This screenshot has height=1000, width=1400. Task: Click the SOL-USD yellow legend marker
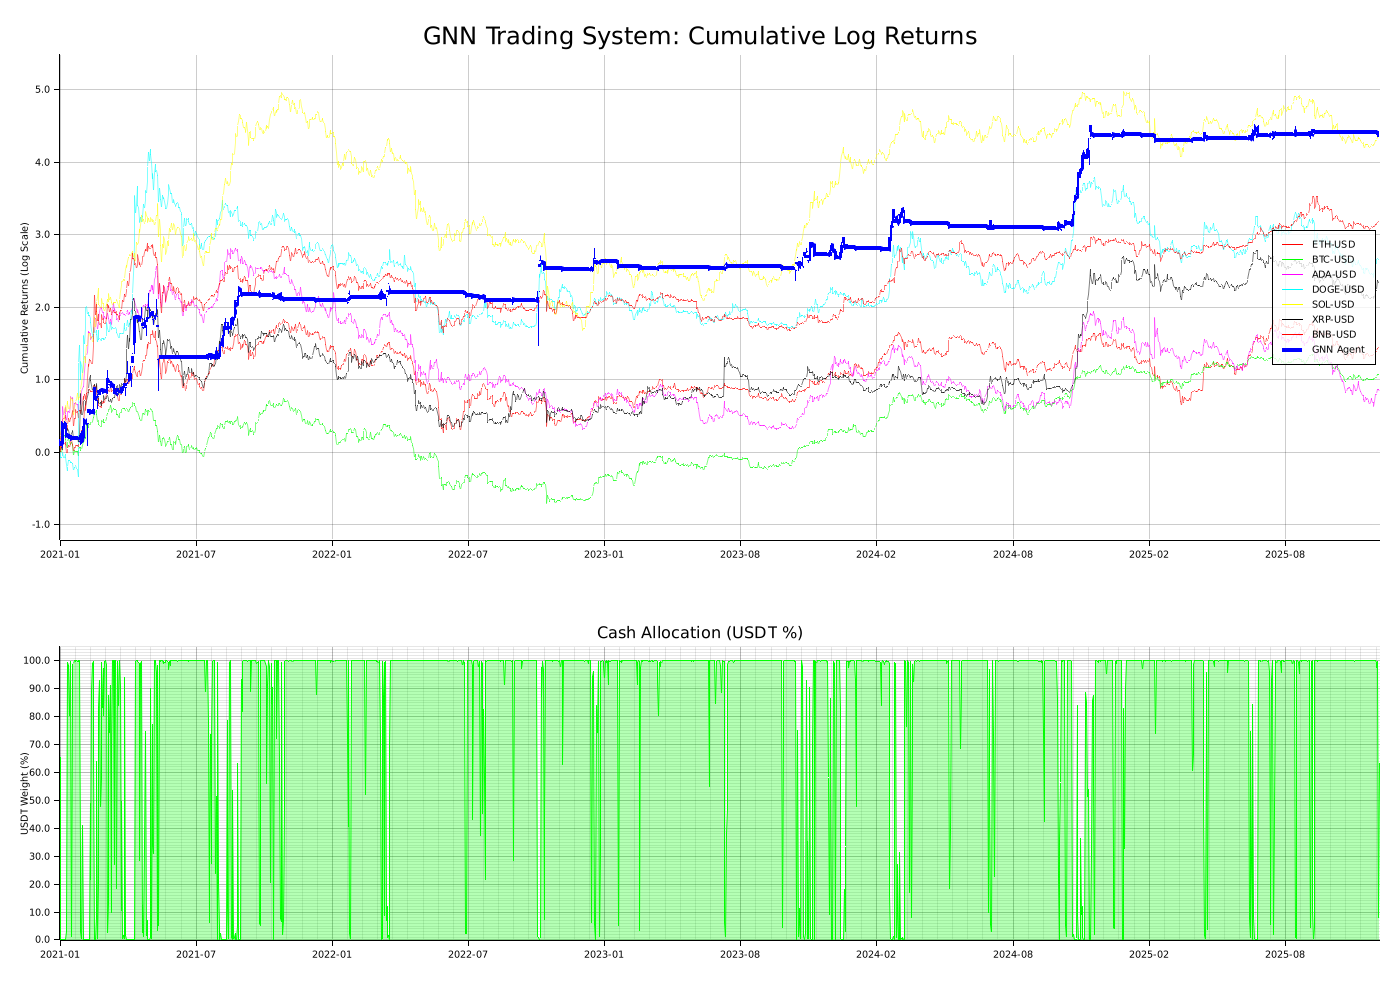tap(1292, 303)
